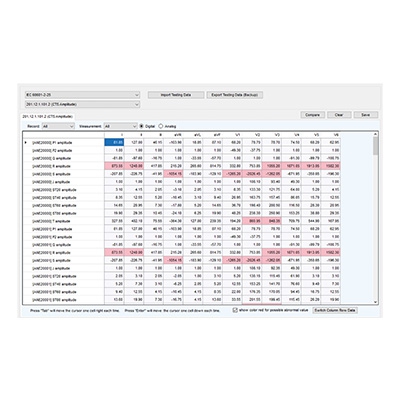Select the [ANE20000] T amplitude row label
This screenshot has width=400, height=400.
[51, 221]
